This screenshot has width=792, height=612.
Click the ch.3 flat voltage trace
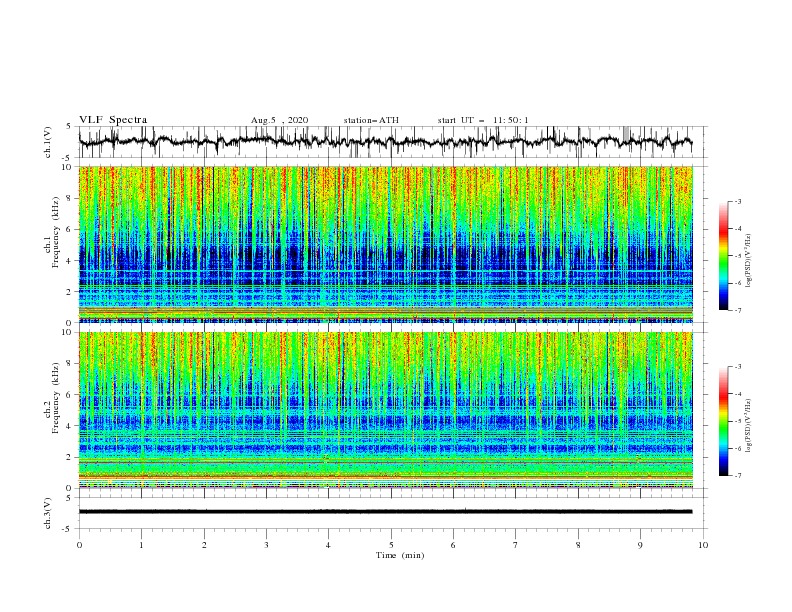click(385, 512)
